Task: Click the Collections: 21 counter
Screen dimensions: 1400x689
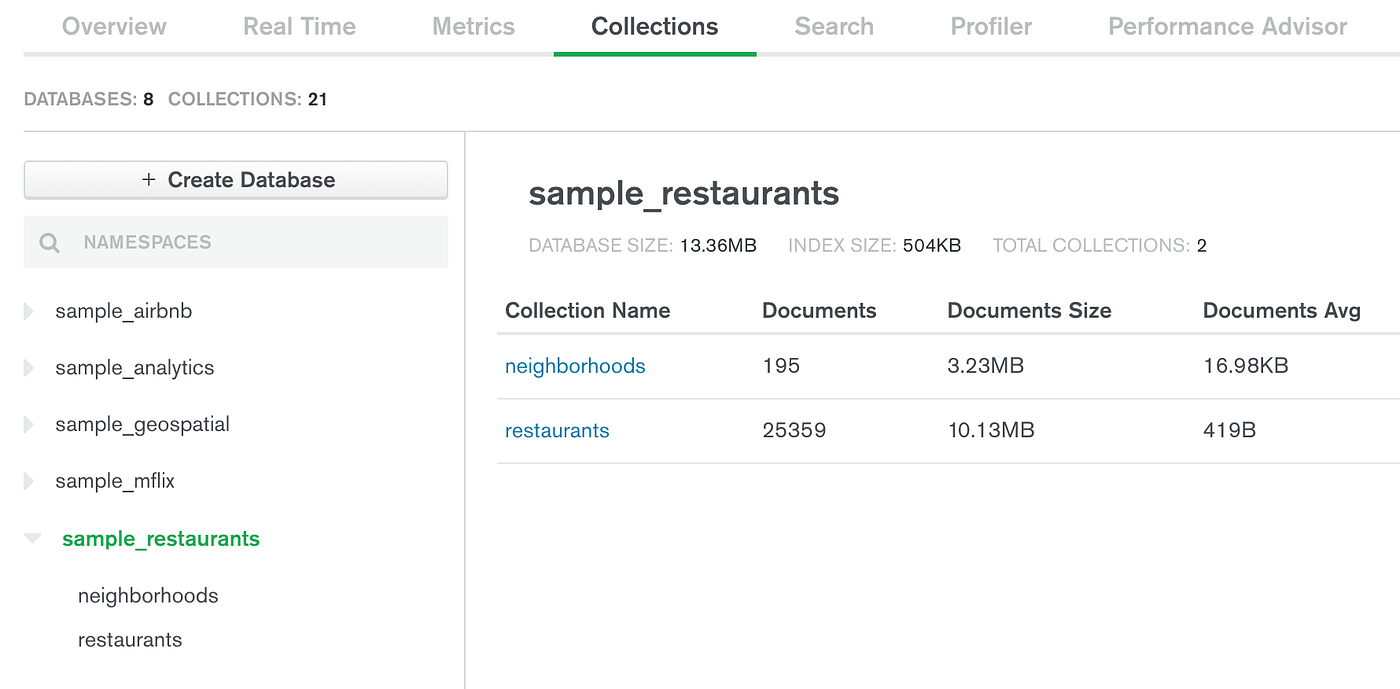Action: point(248,99)
